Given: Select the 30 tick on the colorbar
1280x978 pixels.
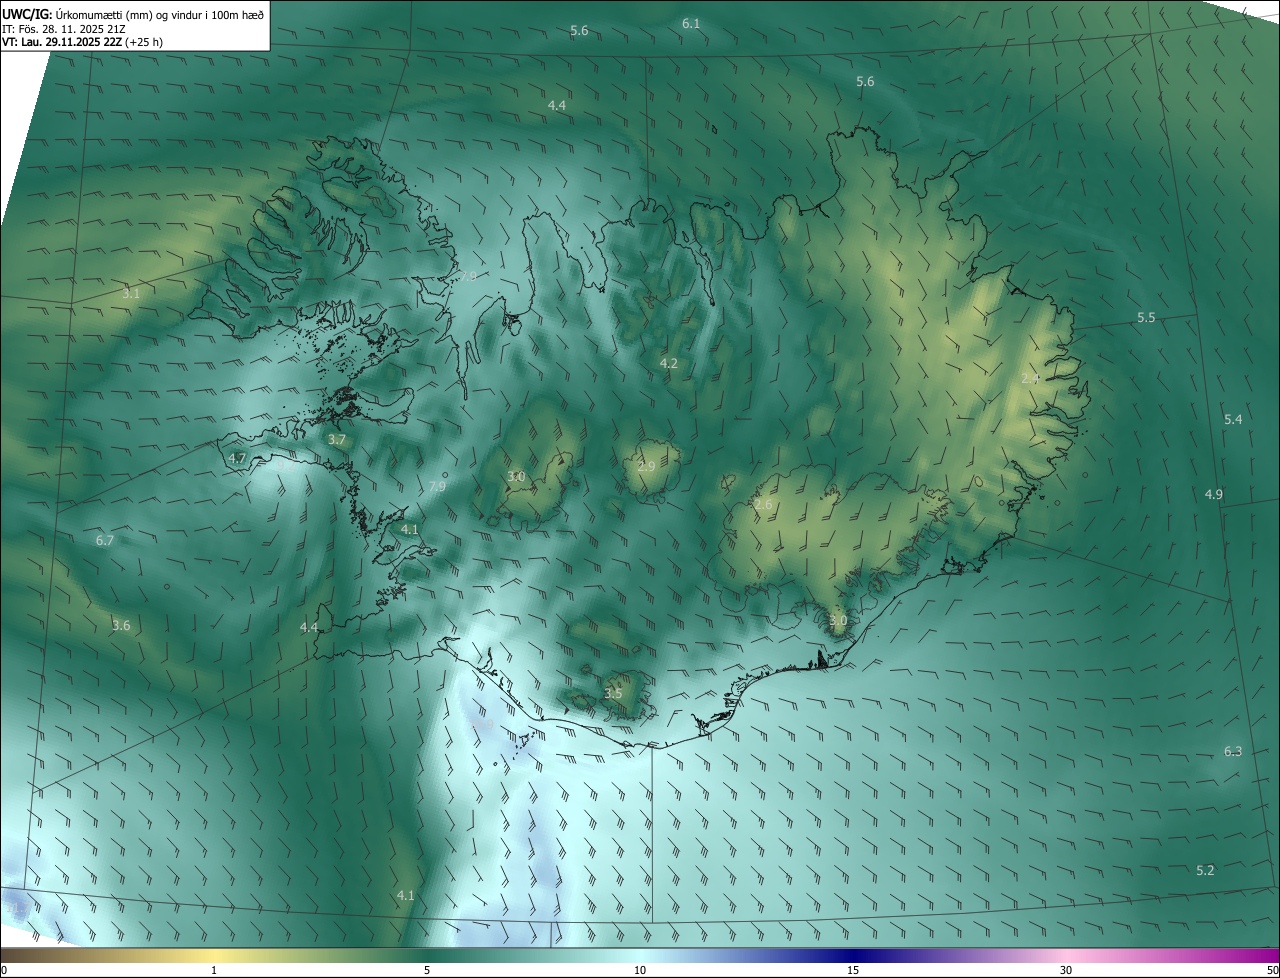Looking at the screenshot, I should 1066,970.
